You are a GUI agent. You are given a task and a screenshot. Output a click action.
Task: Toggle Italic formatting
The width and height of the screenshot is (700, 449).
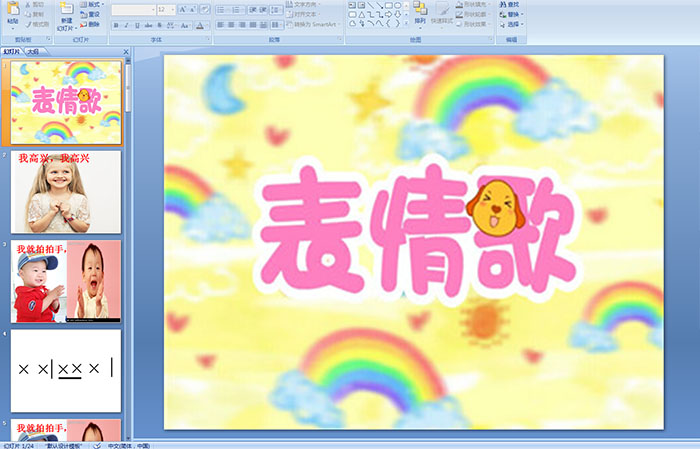[x=127, y=25]
